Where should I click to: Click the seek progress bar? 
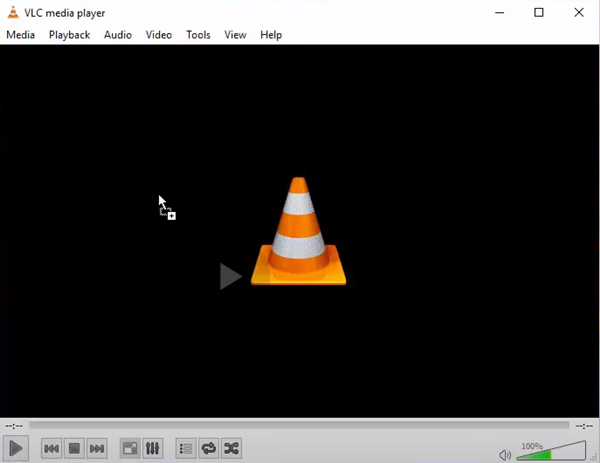point(299,425)
